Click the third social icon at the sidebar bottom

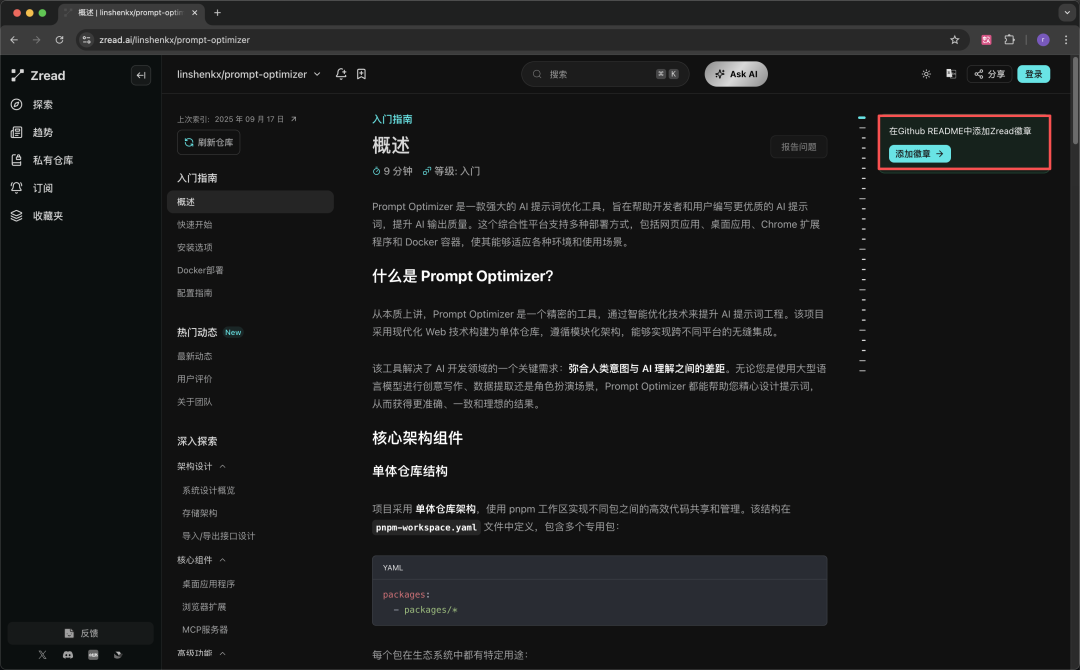(x=93, y=655)
